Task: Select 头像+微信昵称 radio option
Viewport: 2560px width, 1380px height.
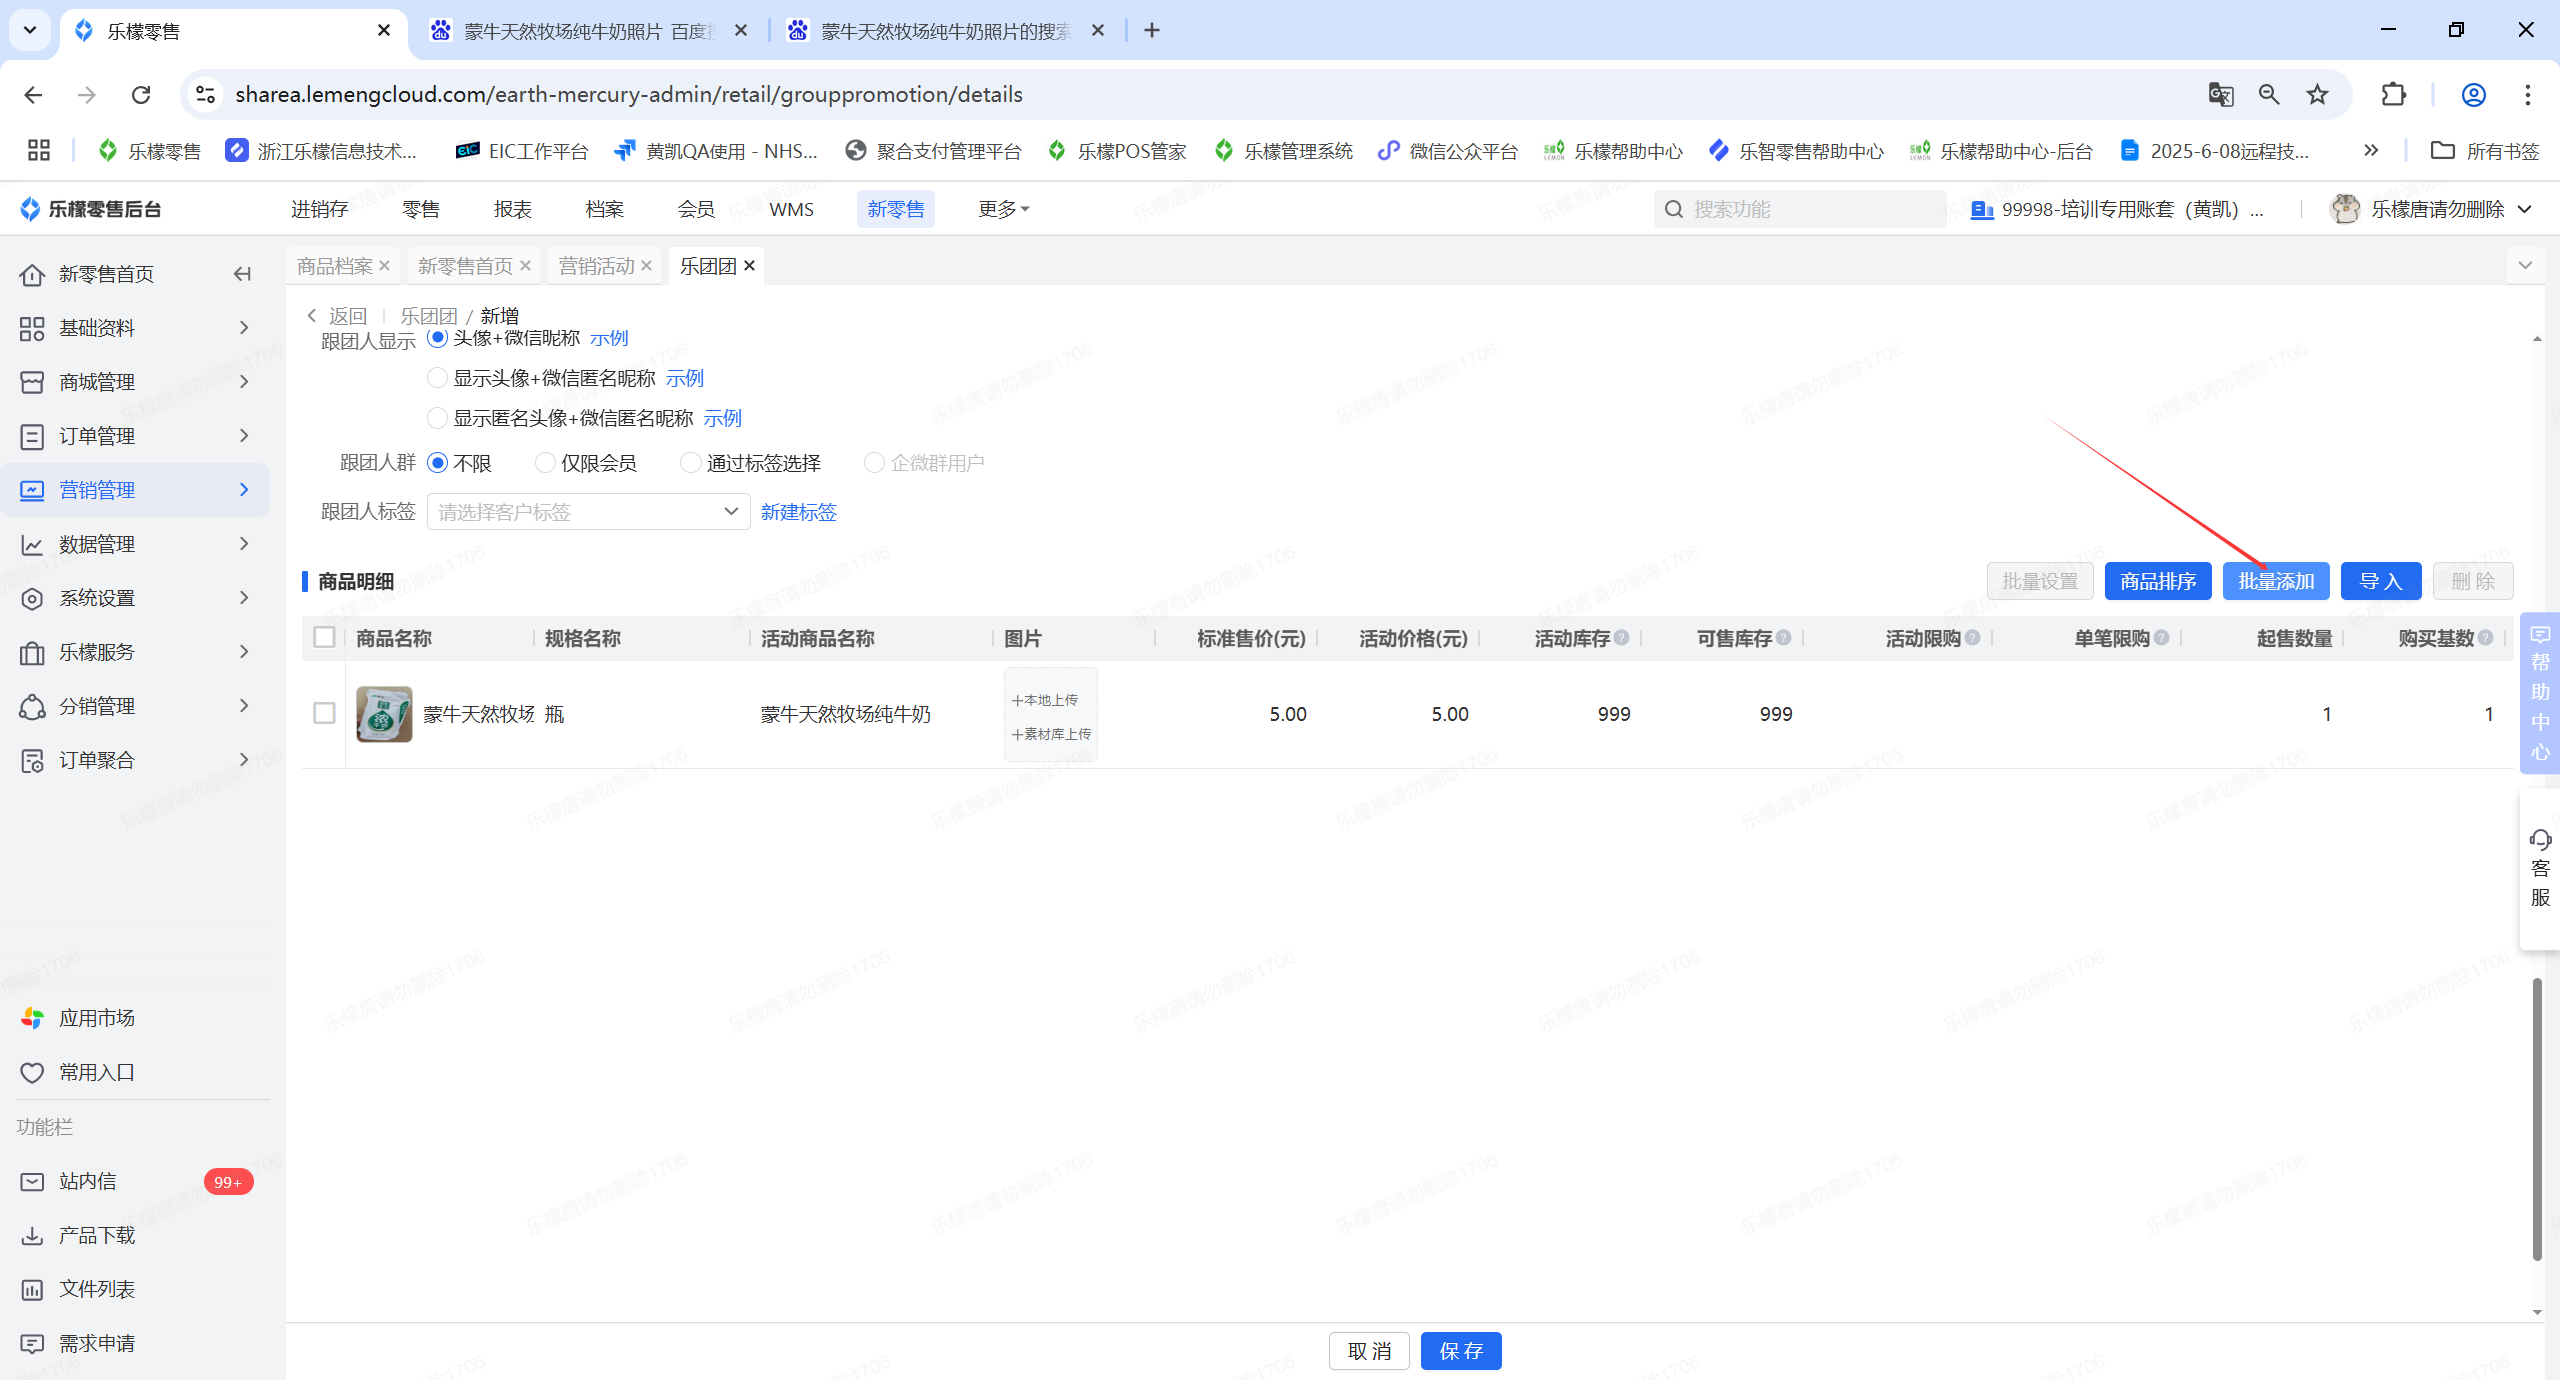Action: click(x=437, y=337)
